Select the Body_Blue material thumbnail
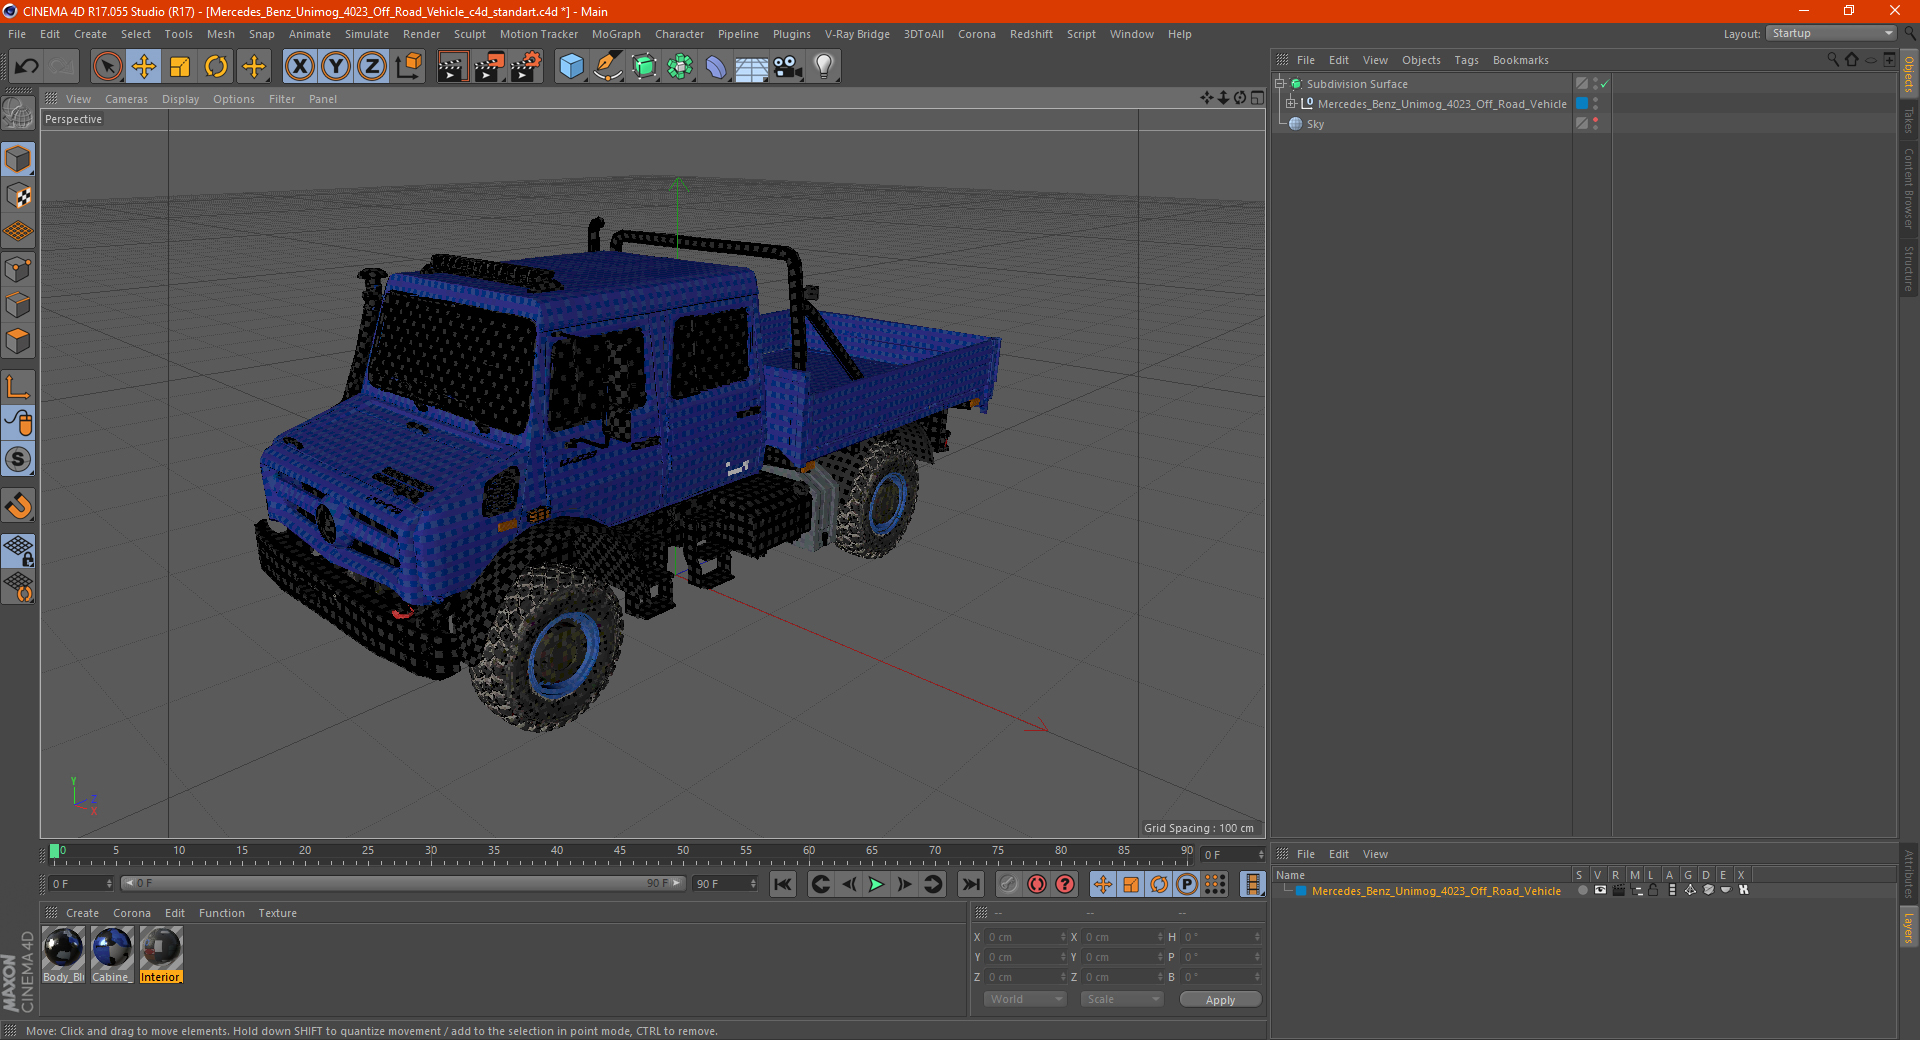This screenshot has width=1920, height=1040. tap(63, 955)
